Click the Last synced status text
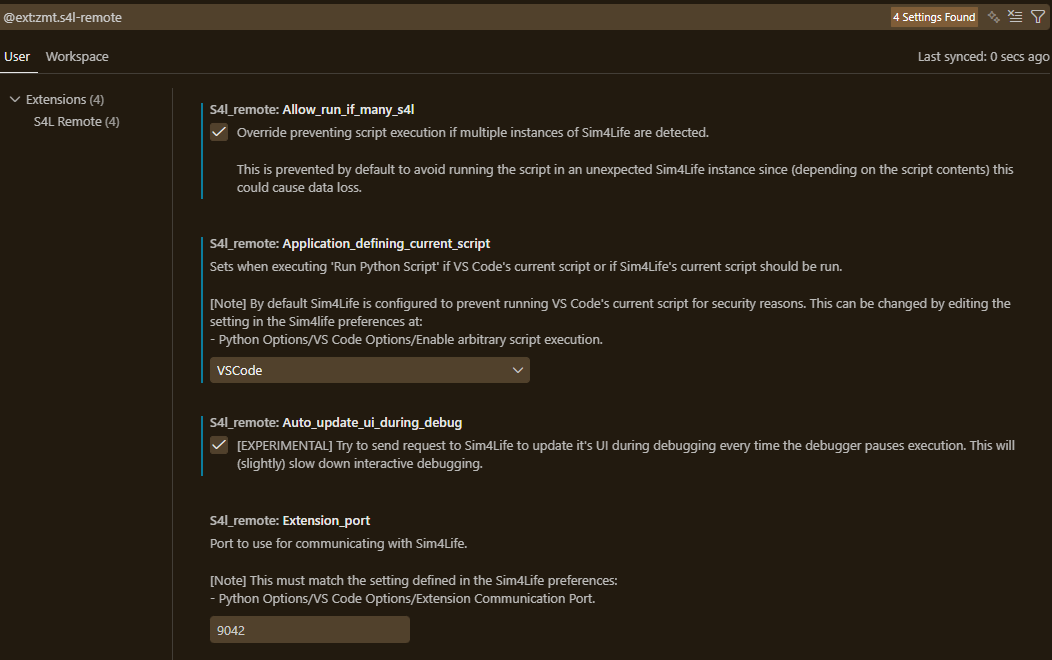The height and width of the screenshot is (660, 1052). [983, 58]
